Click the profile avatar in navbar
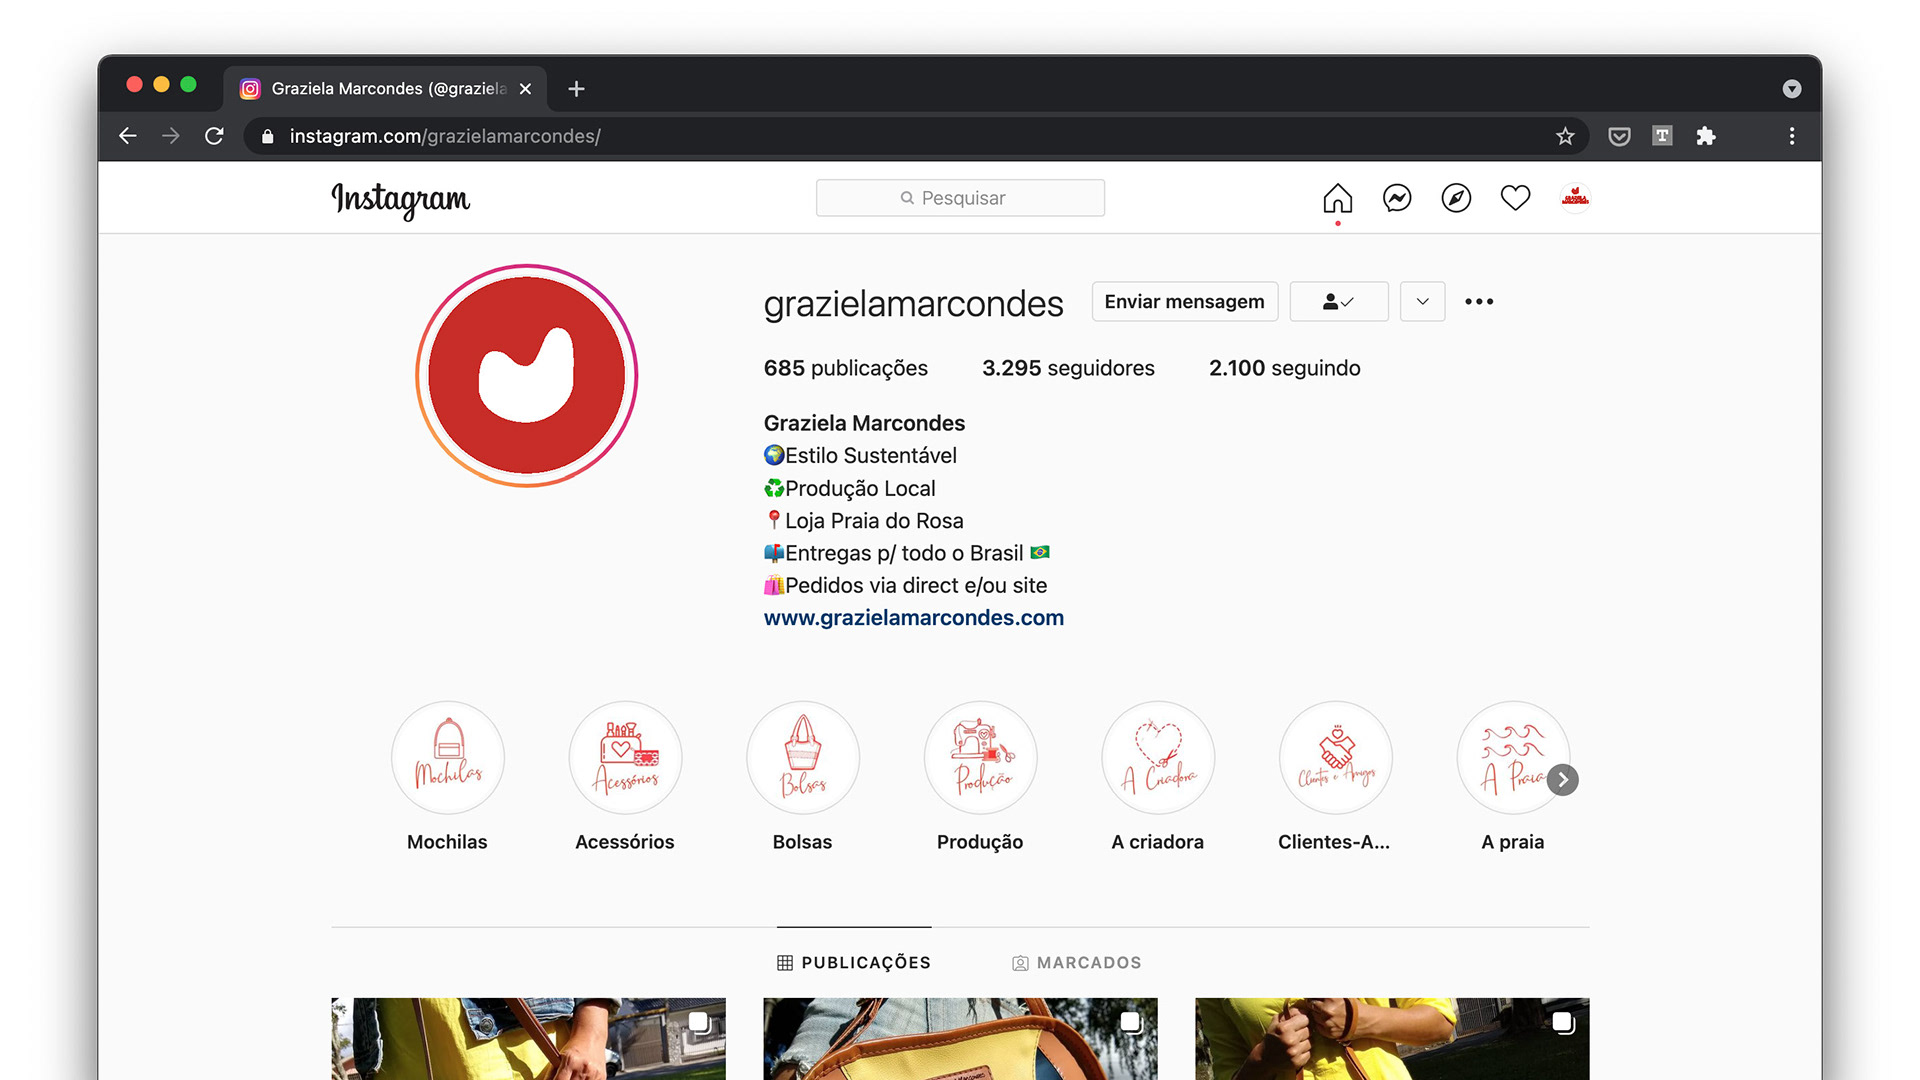The image size is (1920, 1080). (1575, 198)
